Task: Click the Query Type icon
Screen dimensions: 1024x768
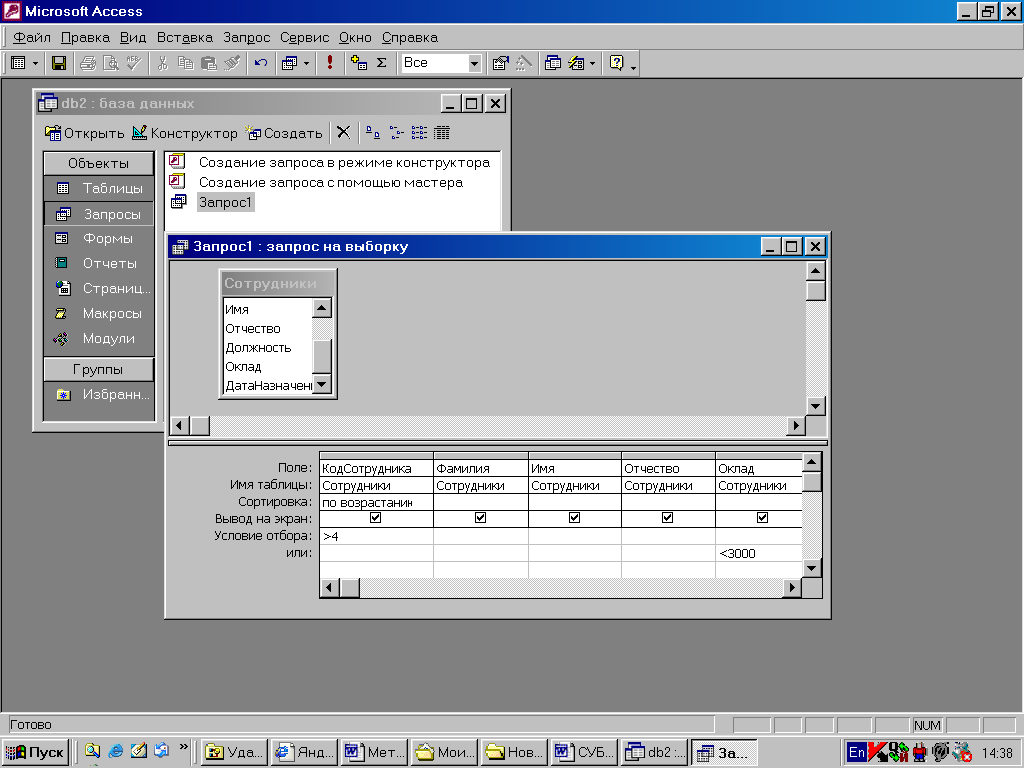Action: [x=289, y=63]
